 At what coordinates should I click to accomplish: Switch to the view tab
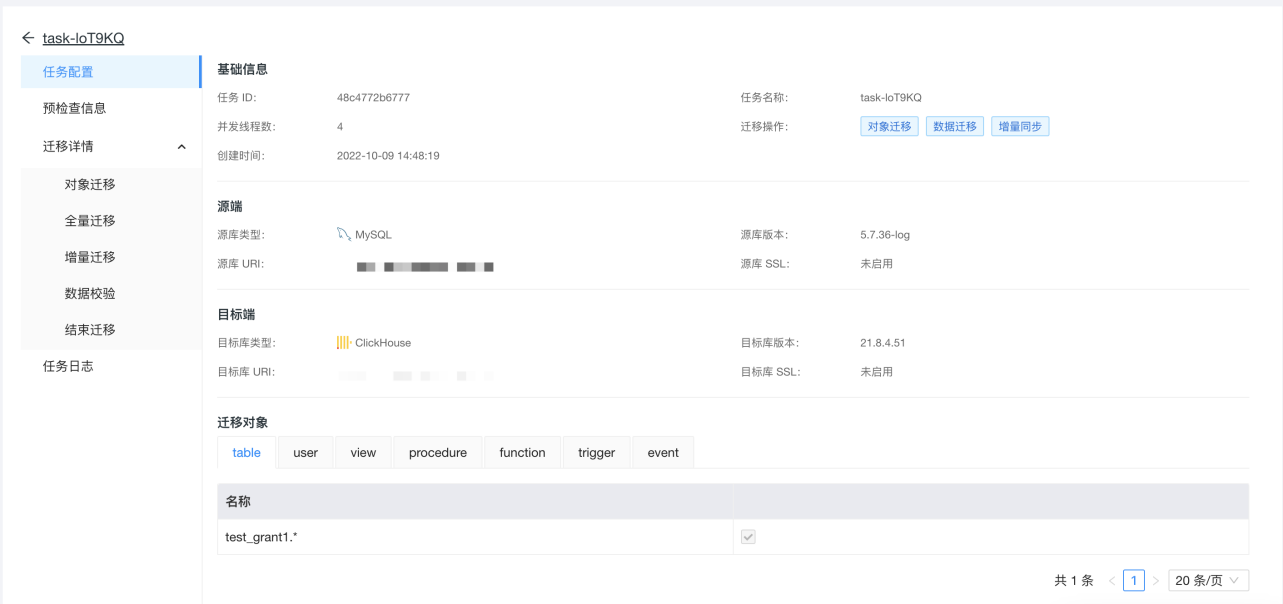(x=363, y=452)
